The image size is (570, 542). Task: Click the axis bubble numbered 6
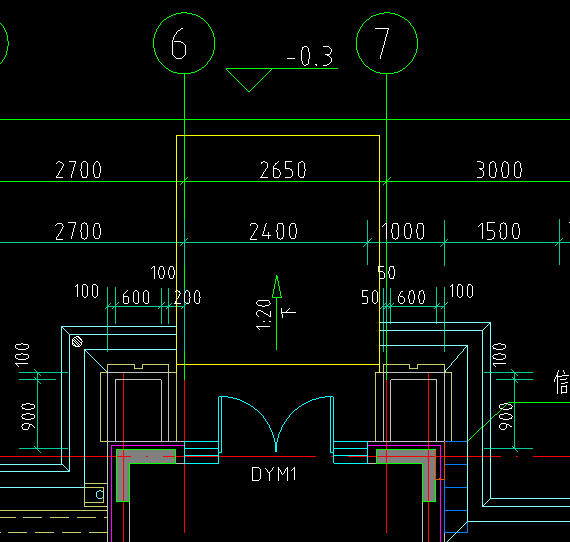tap(184, 43)
